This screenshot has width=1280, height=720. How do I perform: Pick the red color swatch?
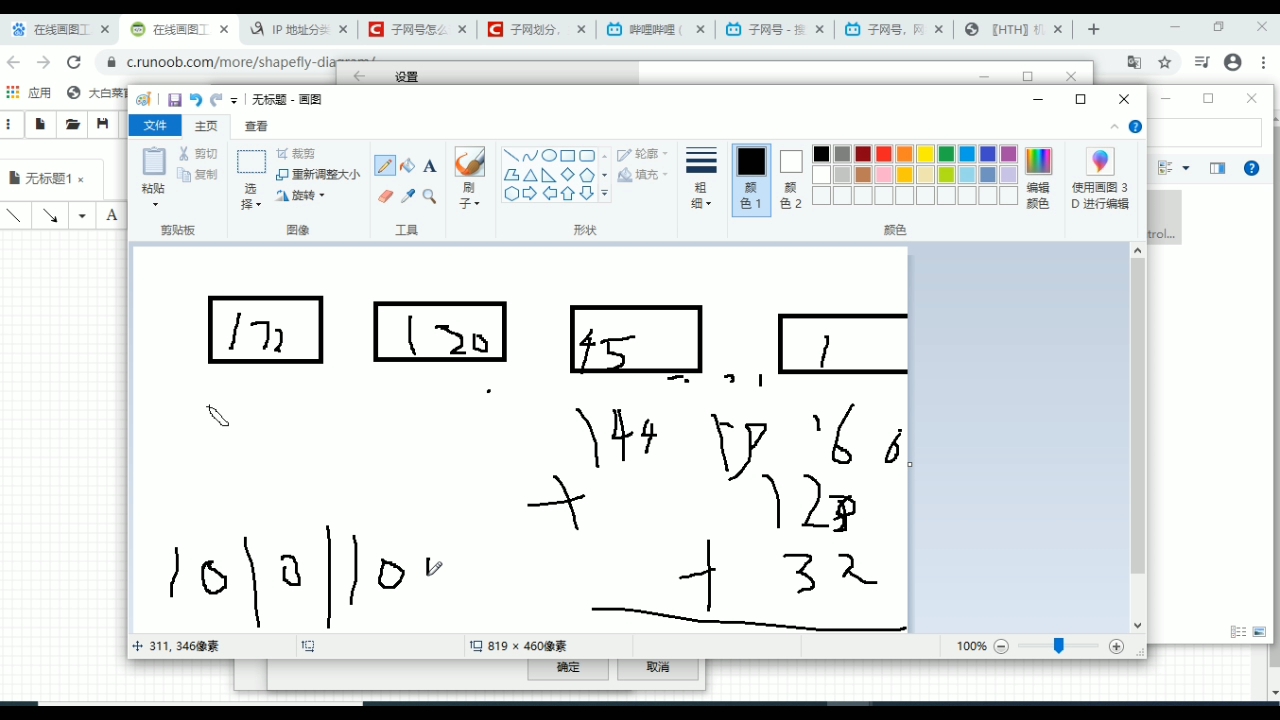coord(884,154)
